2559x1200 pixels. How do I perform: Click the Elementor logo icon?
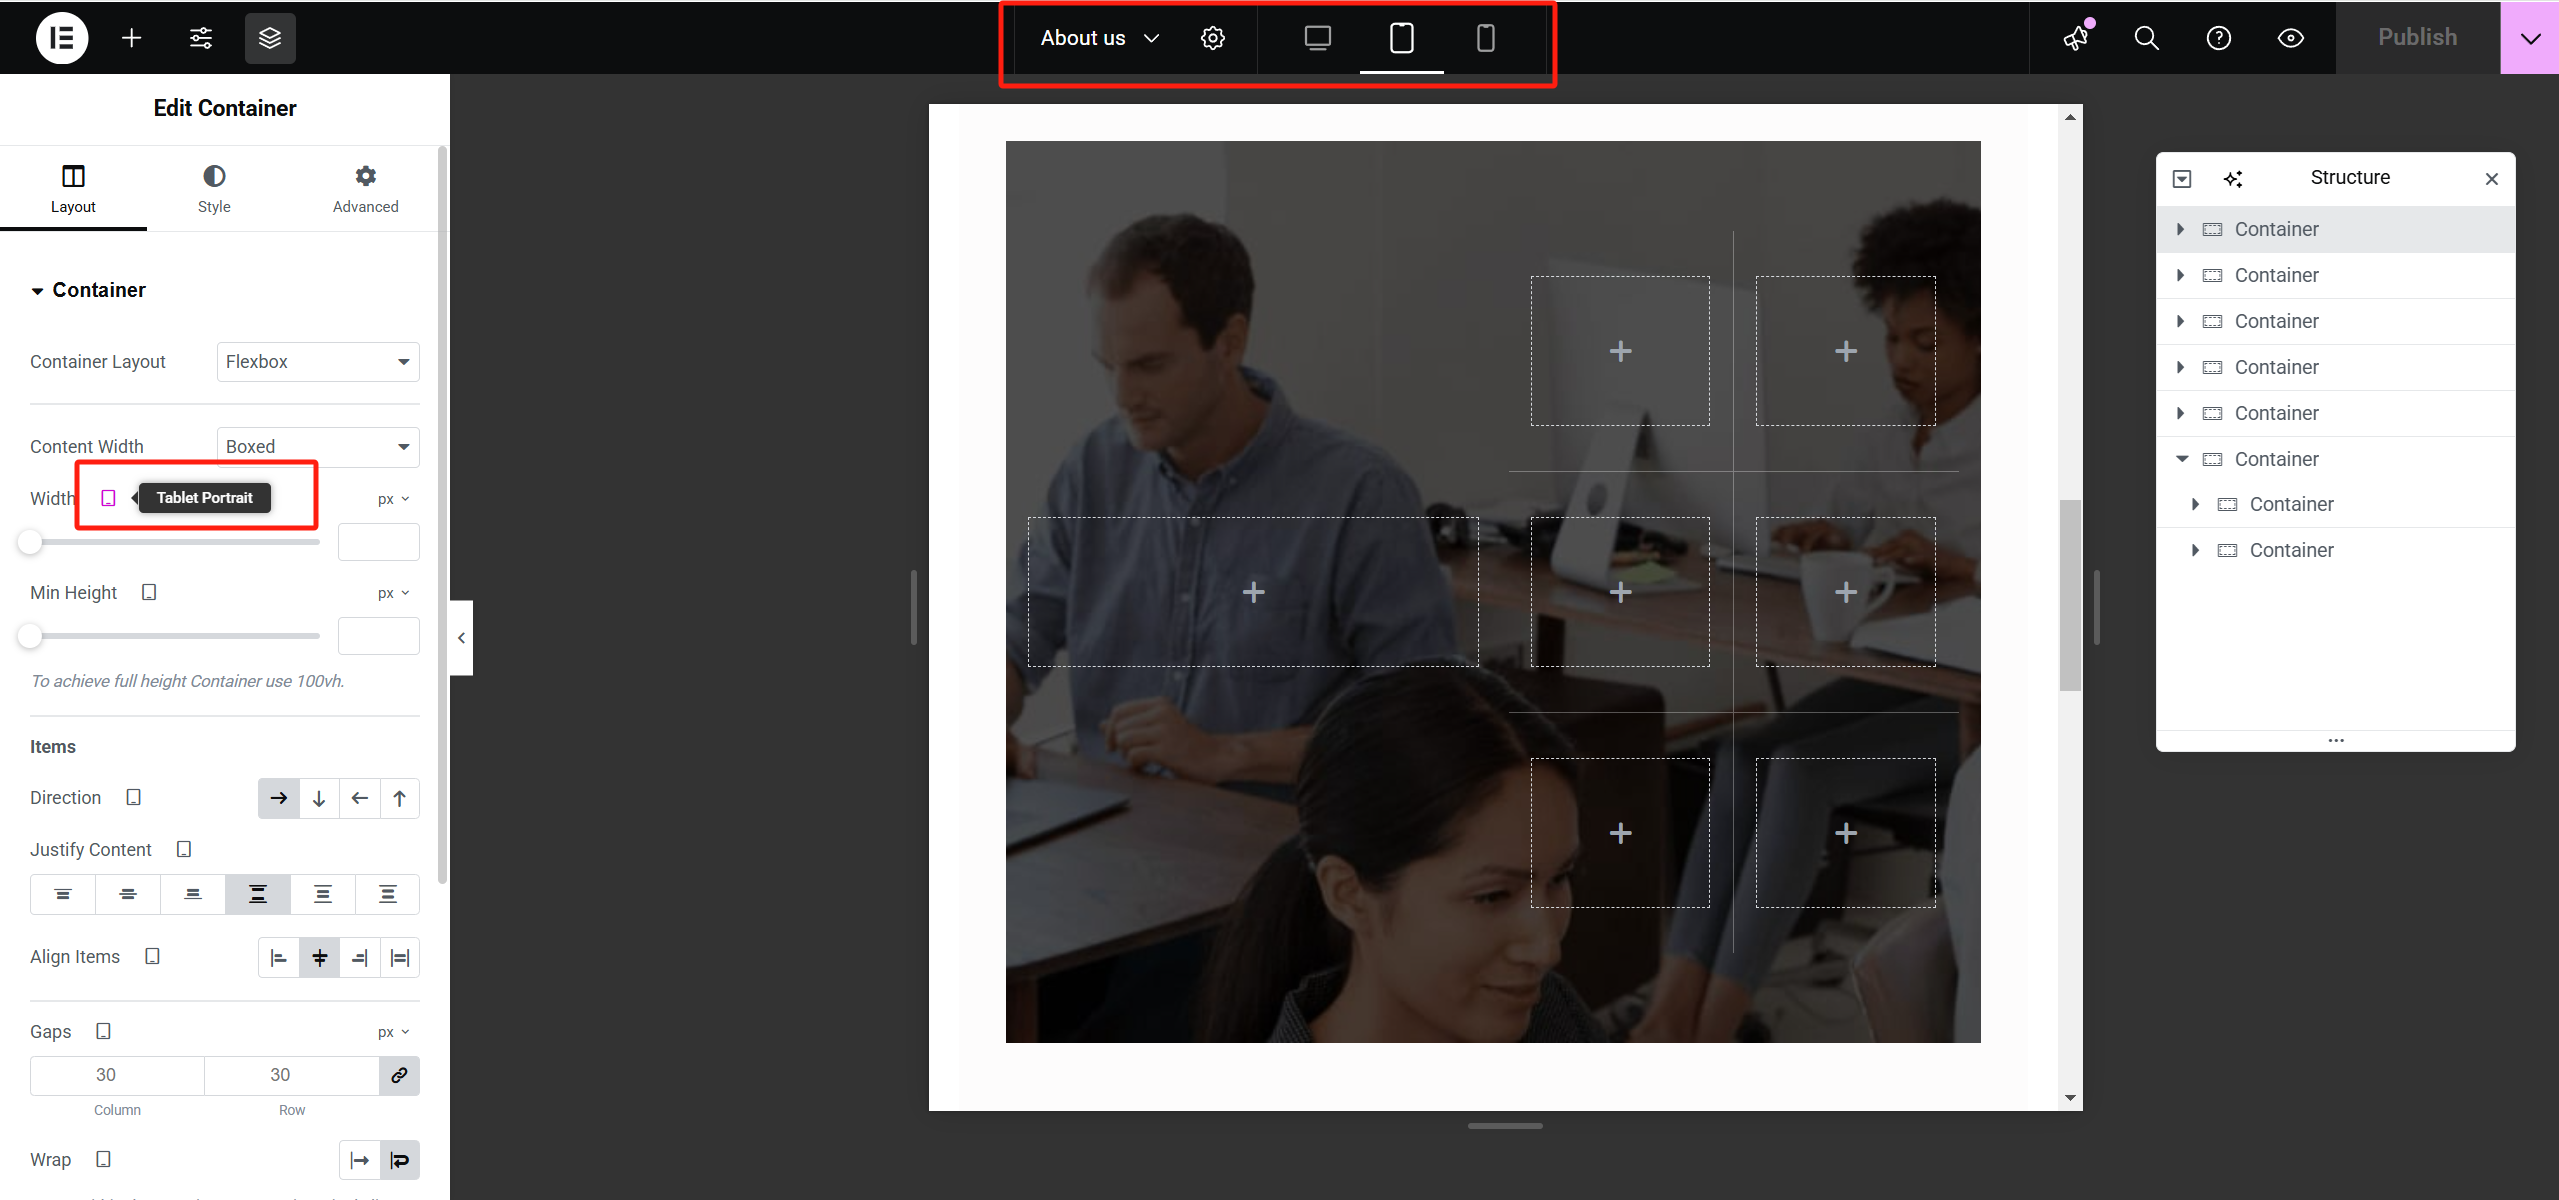[62, 38]
